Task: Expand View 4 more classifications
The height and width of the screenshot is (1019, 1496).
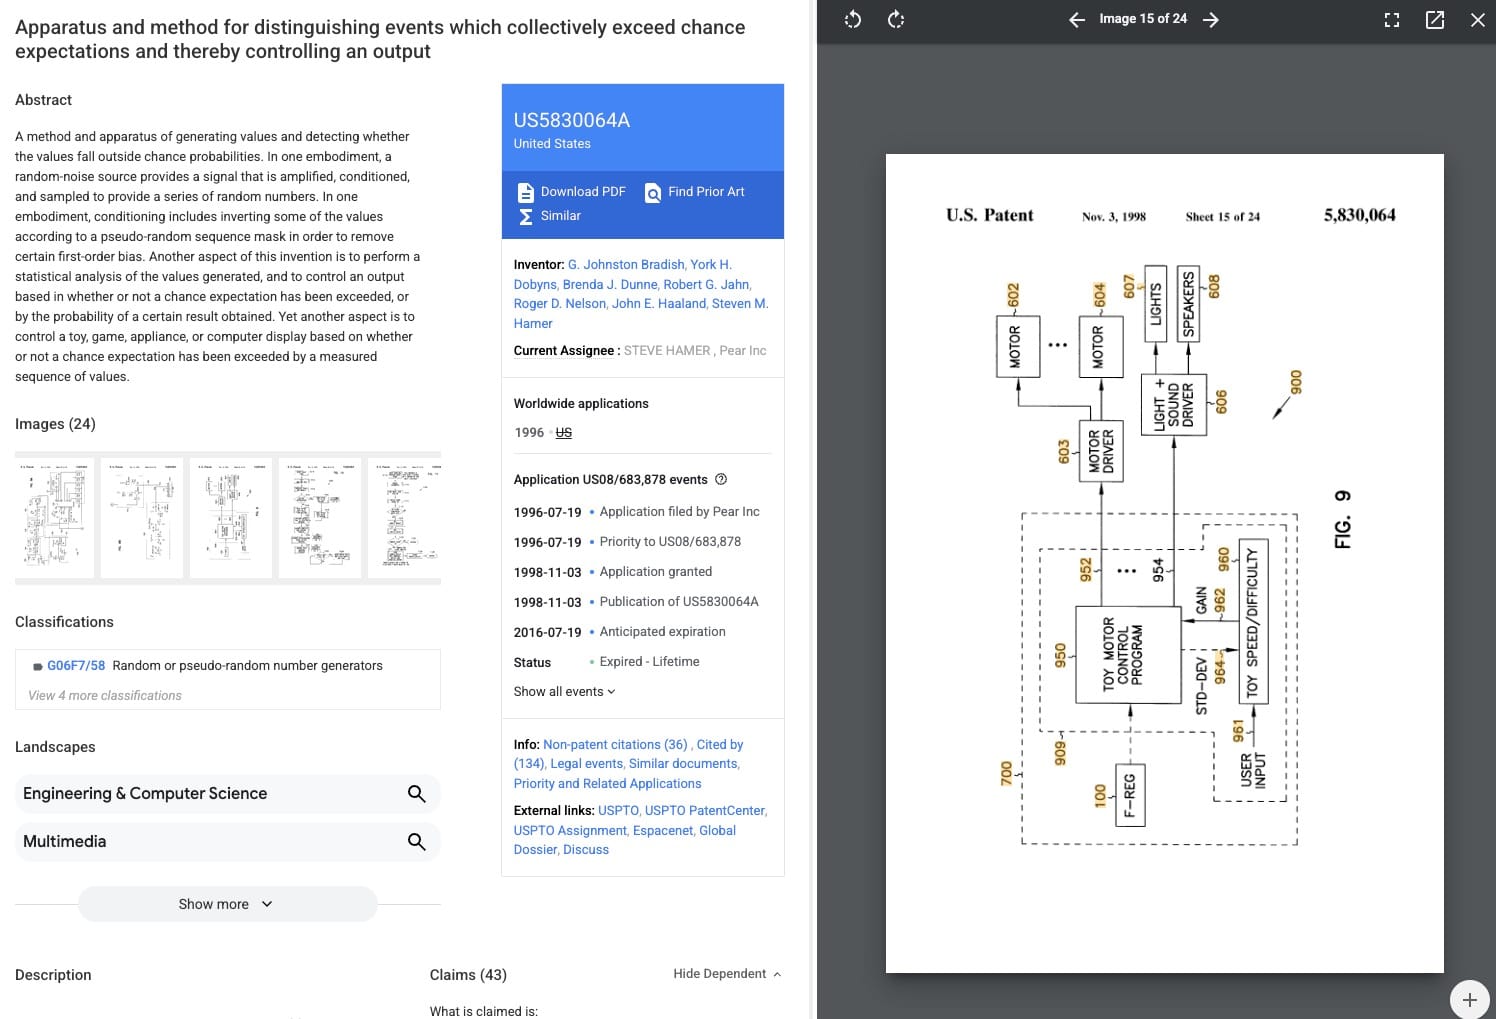Action: pos(105,695)
